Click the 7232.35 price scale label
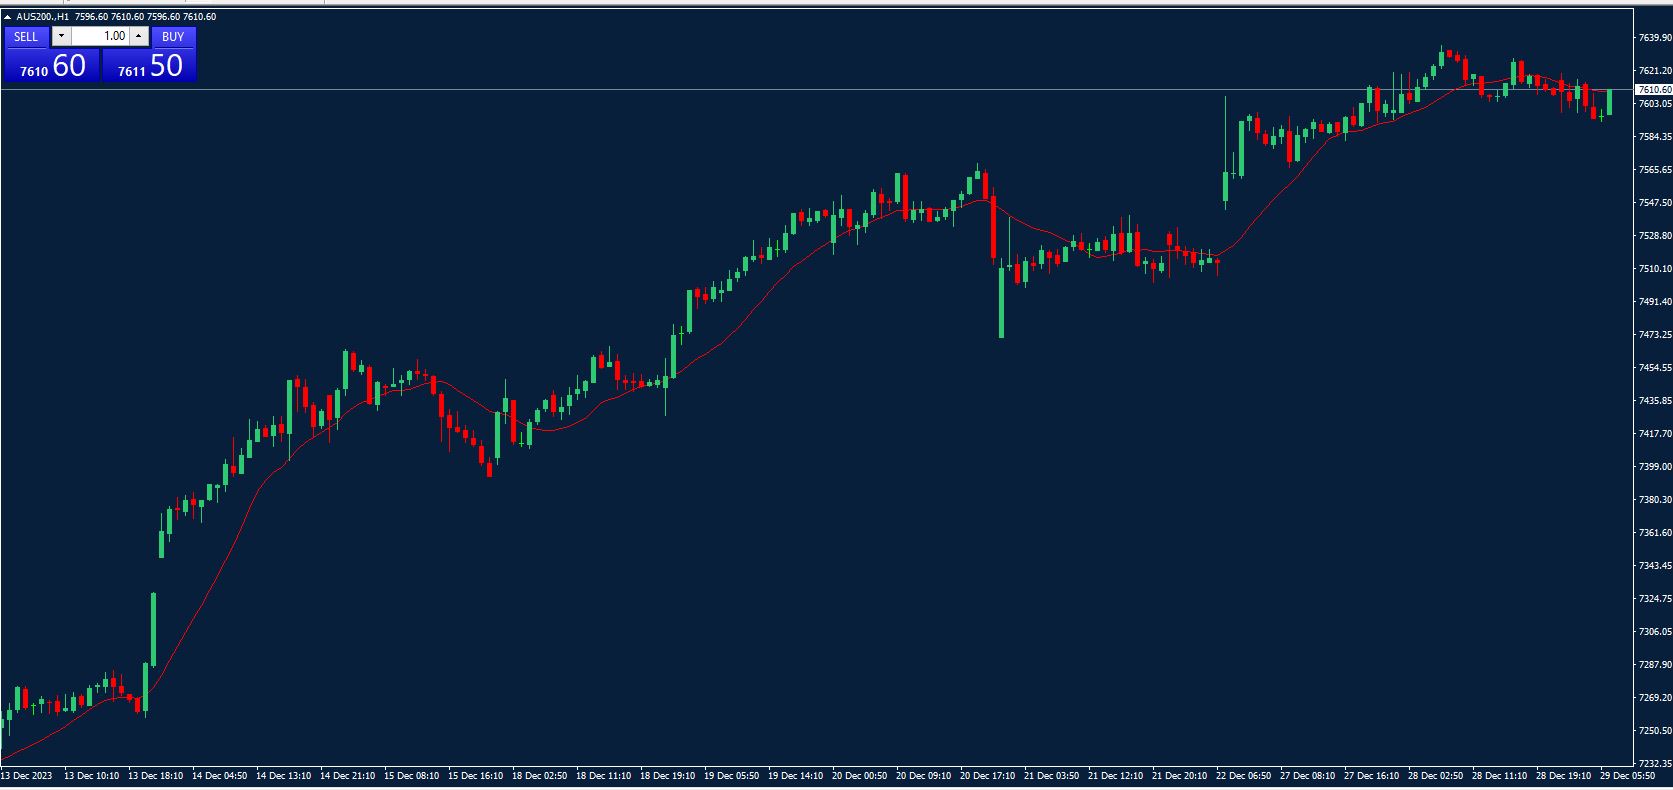1673x790 pixels. [x=1654, y=763]
